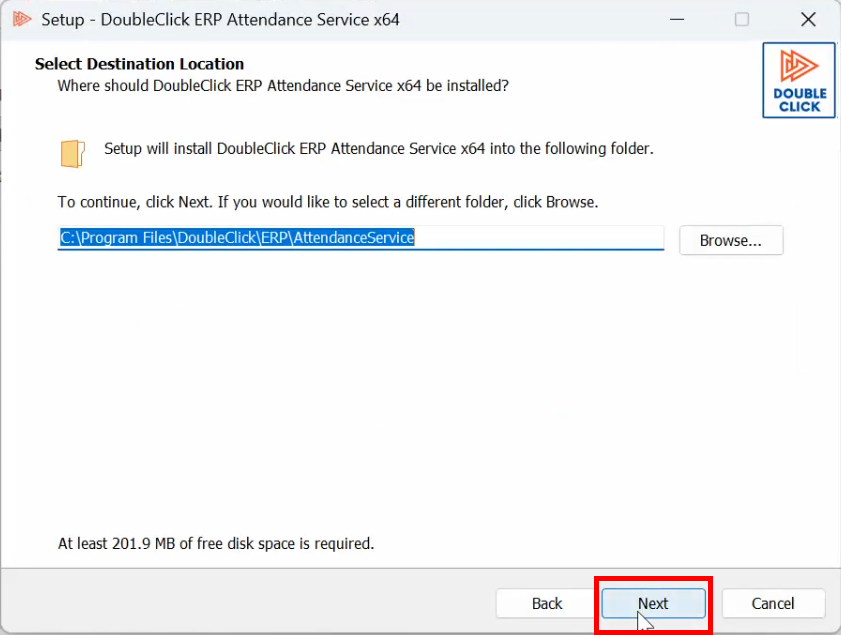Click the "Setup will install" description line
Image resolution: width=841 pixels, height=635 pixels.
pyautogui.click(x=378, y=149)
